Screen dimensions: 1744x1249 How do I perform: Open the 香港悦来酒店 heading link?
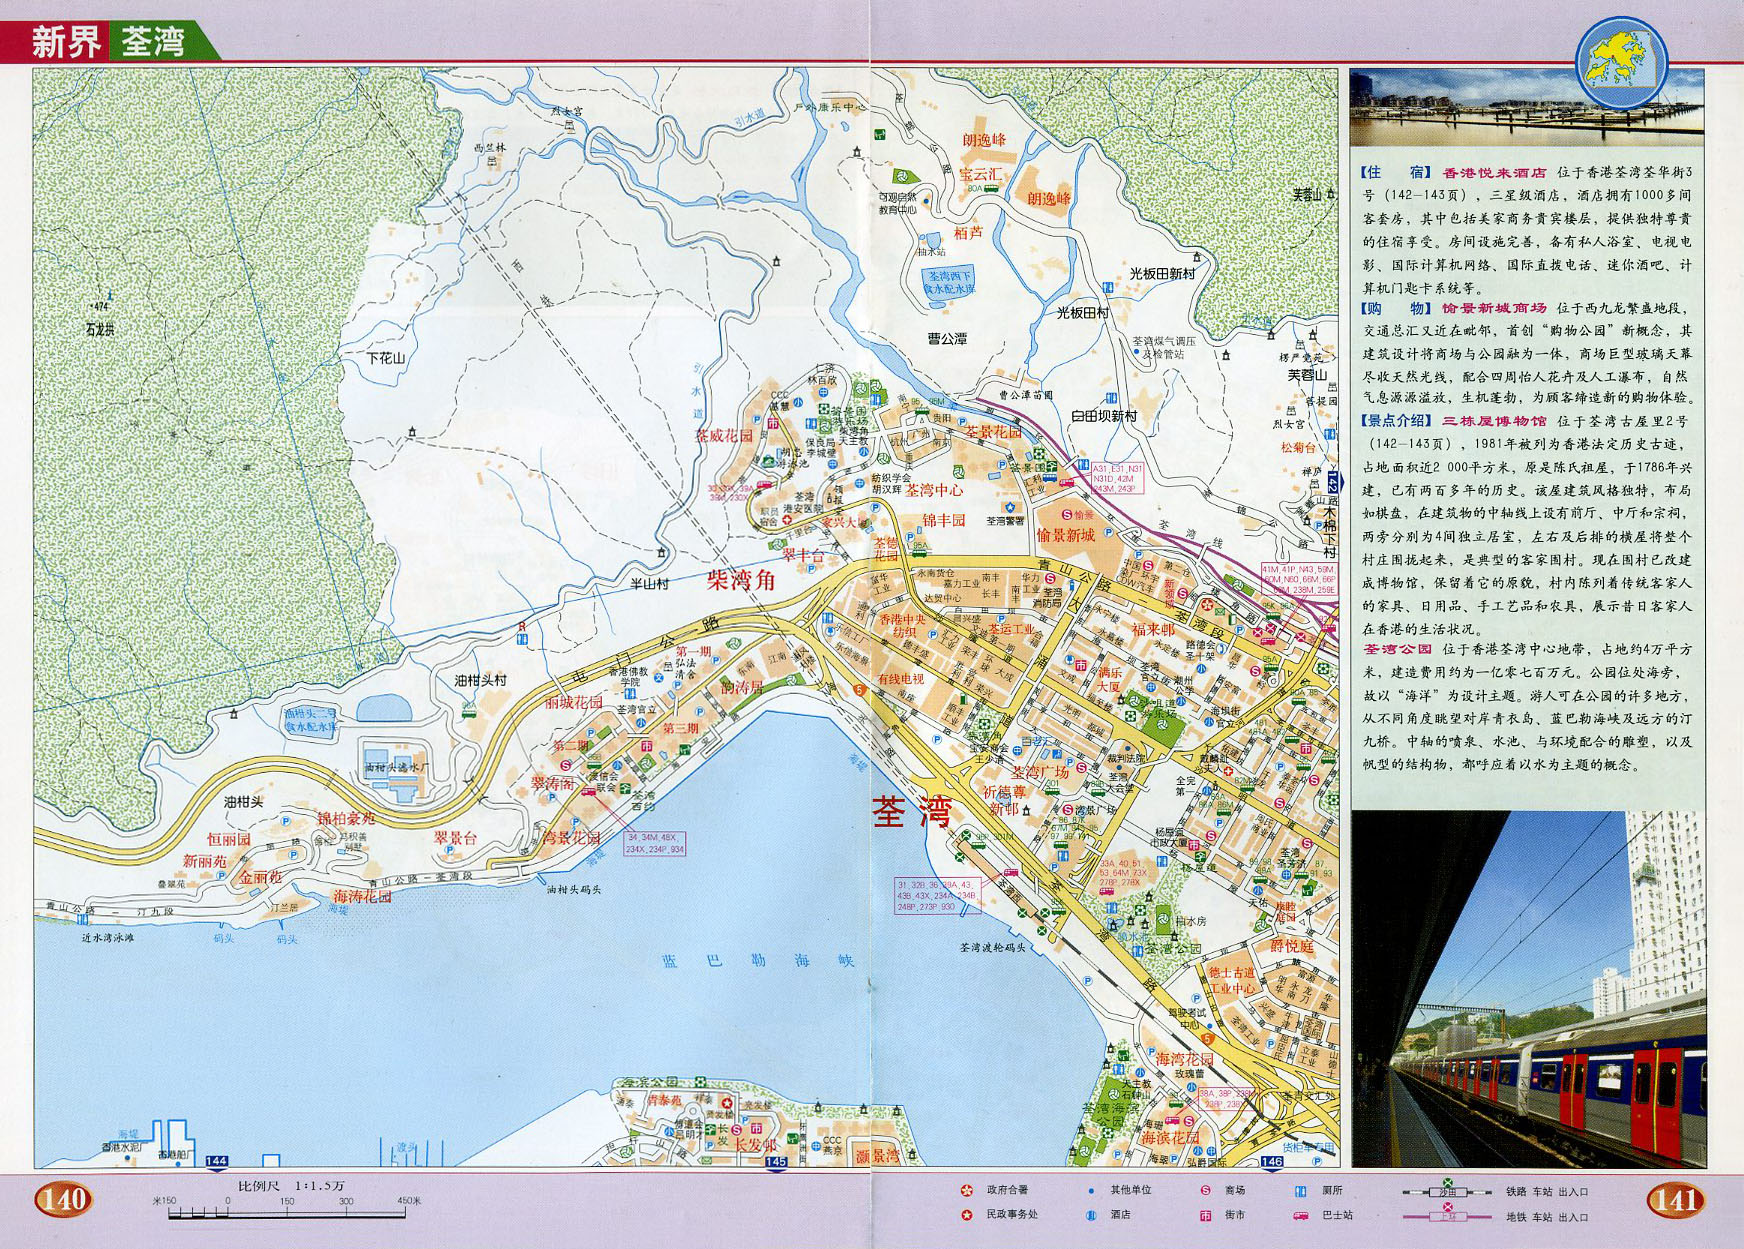click(1494, 173)
